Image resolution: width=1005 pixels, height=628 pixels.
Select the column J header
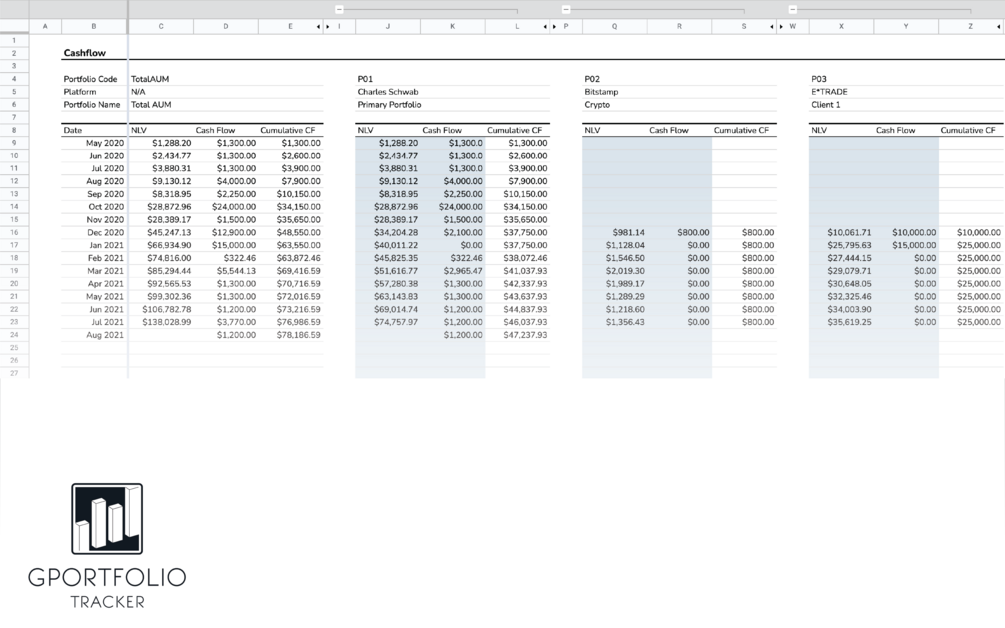click(x=388, y=26)
